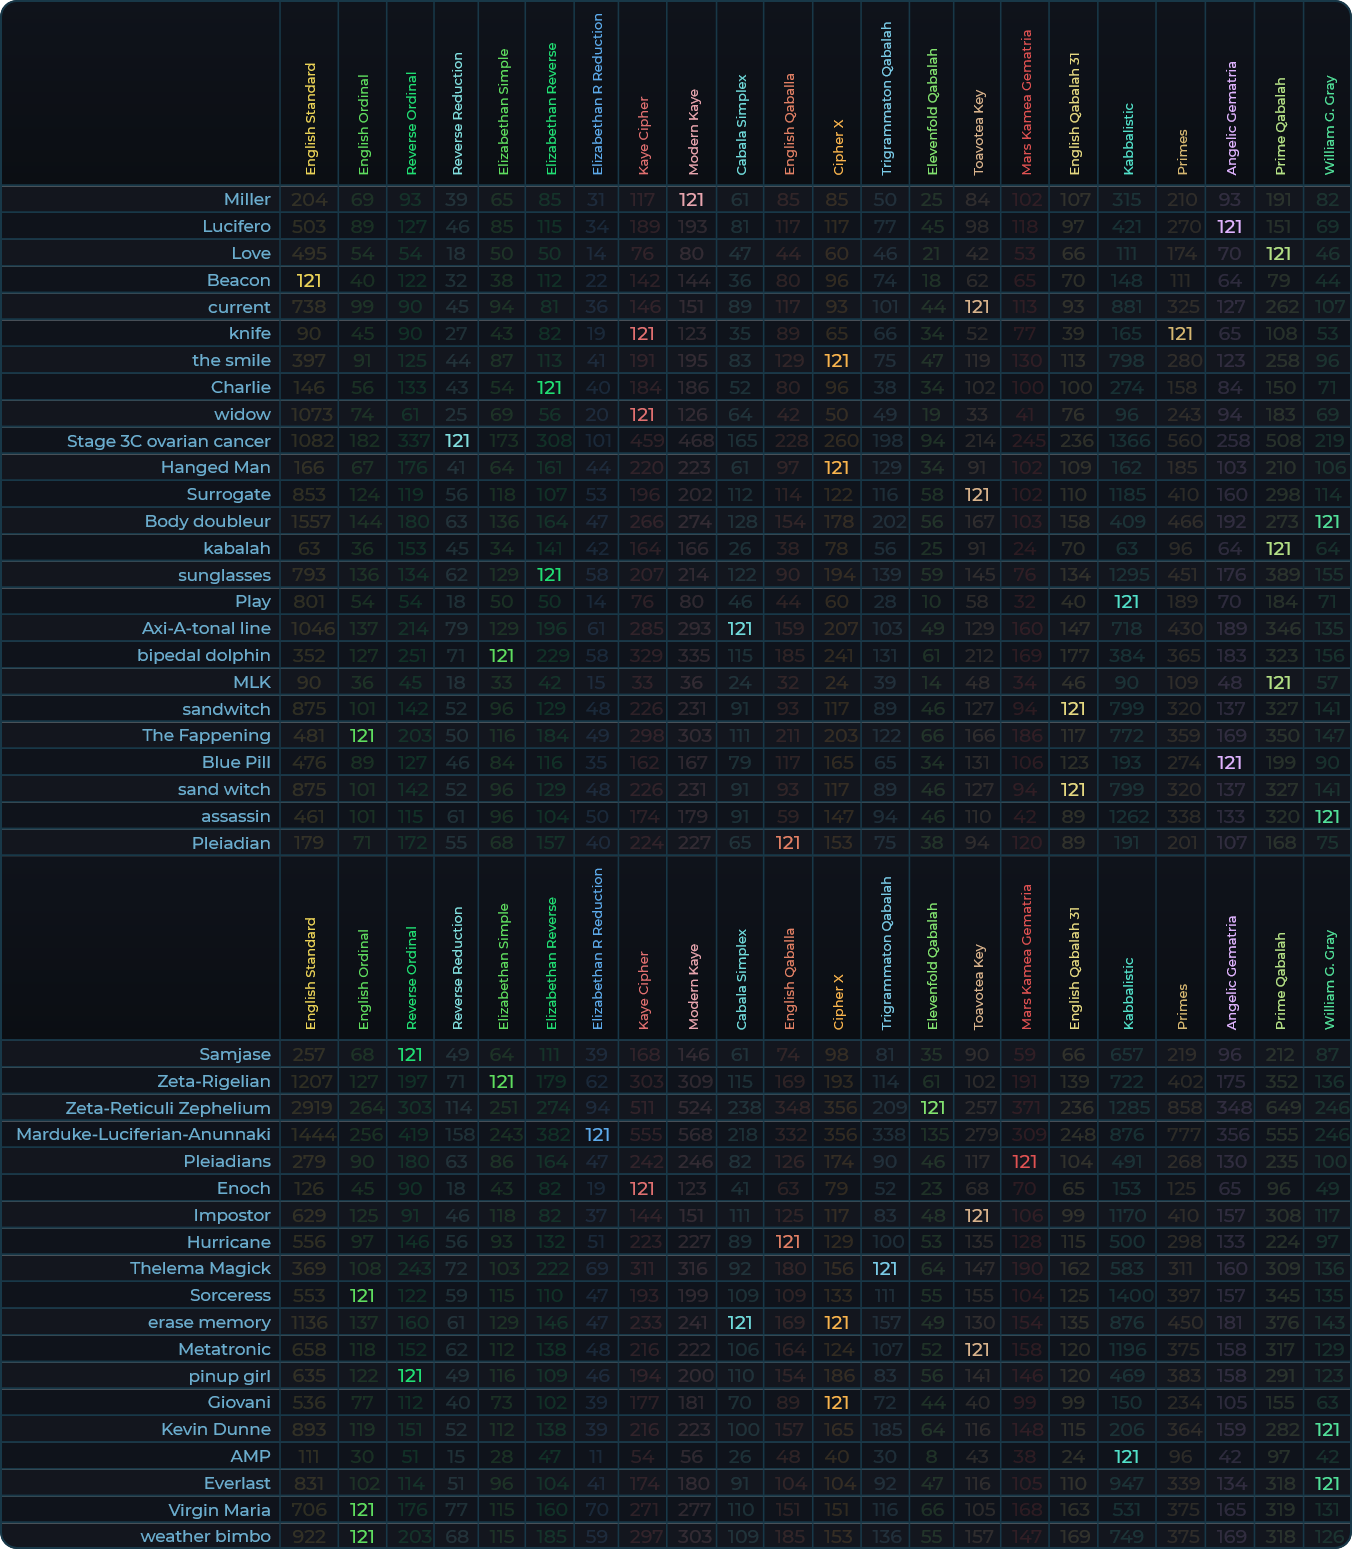The height and width of the screenshot is (1549, 1352).
Task: Click the 'Thelema Magick' row label
Action: pyautogui.click(x=200, y=1268)
